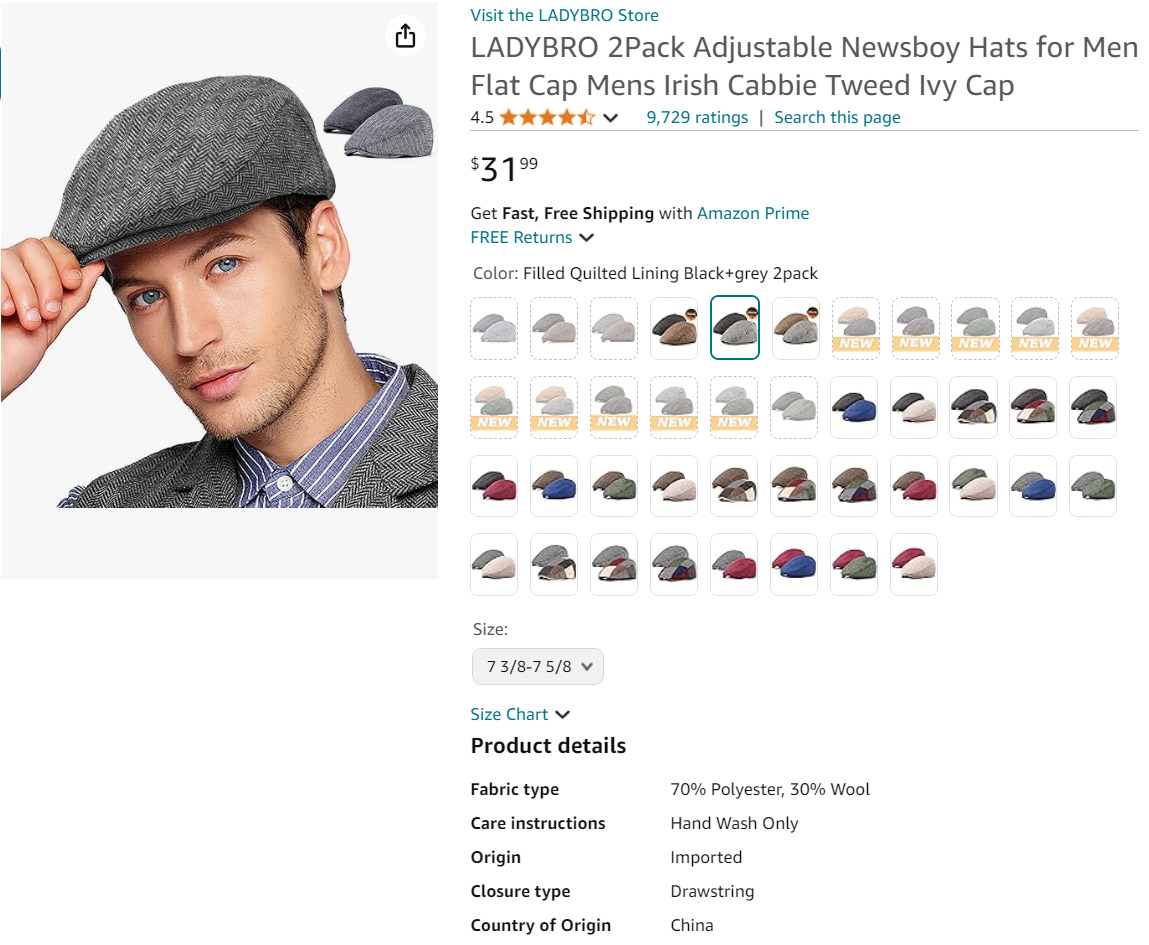
Task: Follow the Amazon Prime link
Action: [x=753, y=213]
